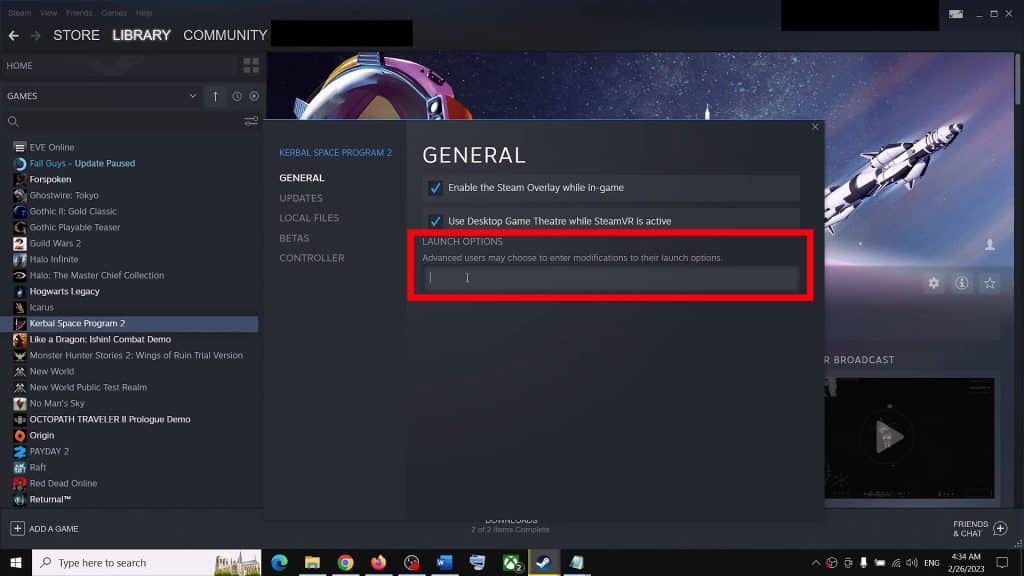Open the library advanced filter icon
Screen dimensions: 1024x576
pyautogui.click(x=251, y=121)
